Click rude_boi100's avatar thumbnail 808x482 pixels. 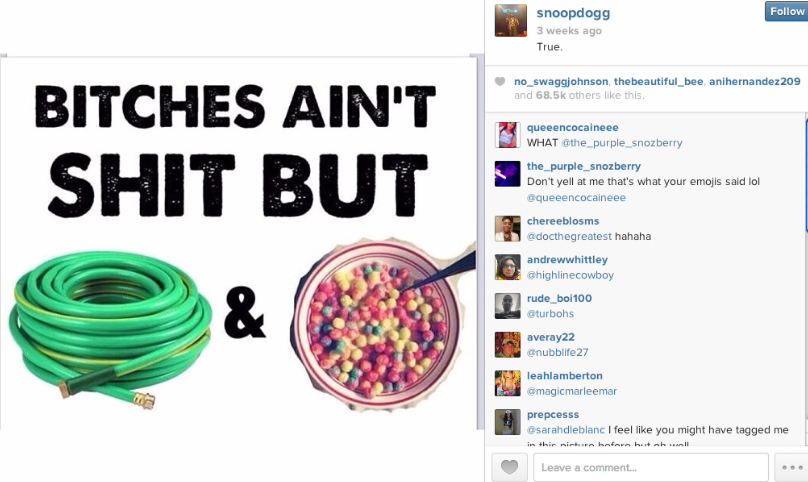(x=508, y=306)
